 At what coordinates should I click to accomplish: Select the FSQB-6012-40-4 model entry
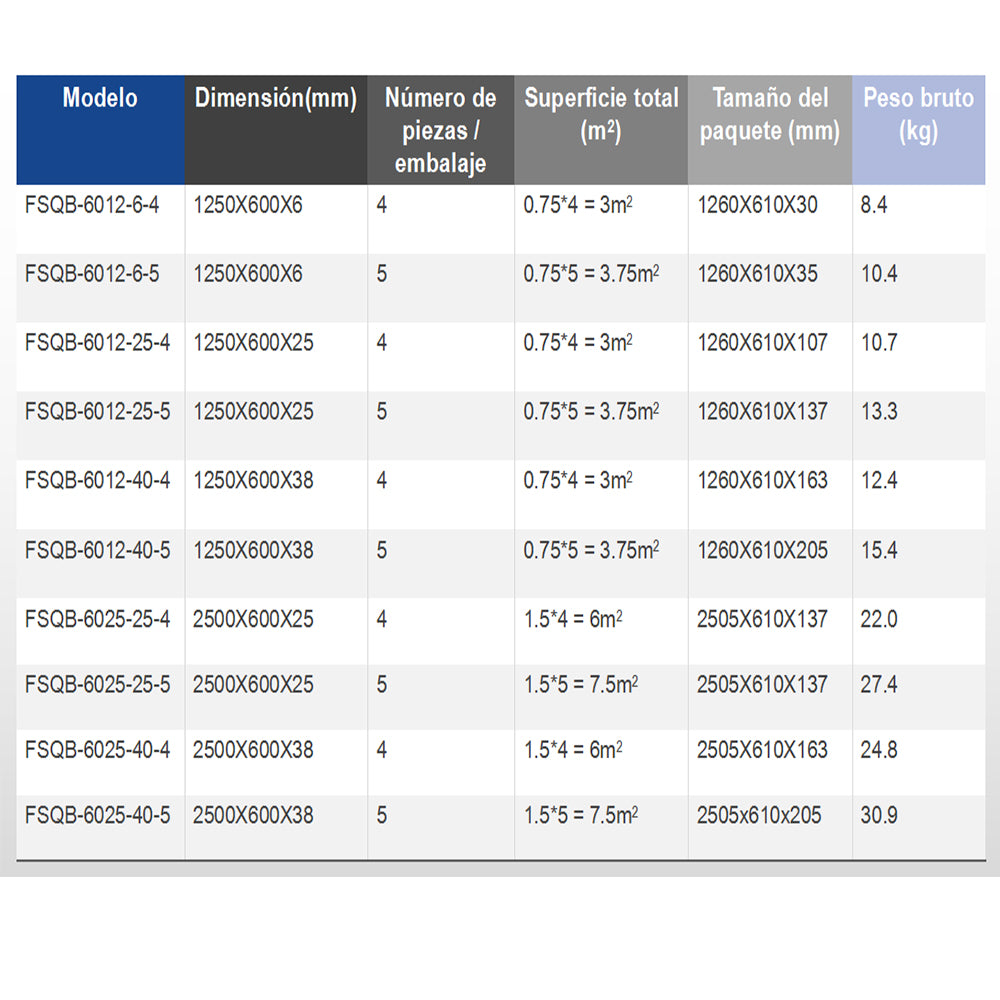pyautogui.click(x=97, y=480)
